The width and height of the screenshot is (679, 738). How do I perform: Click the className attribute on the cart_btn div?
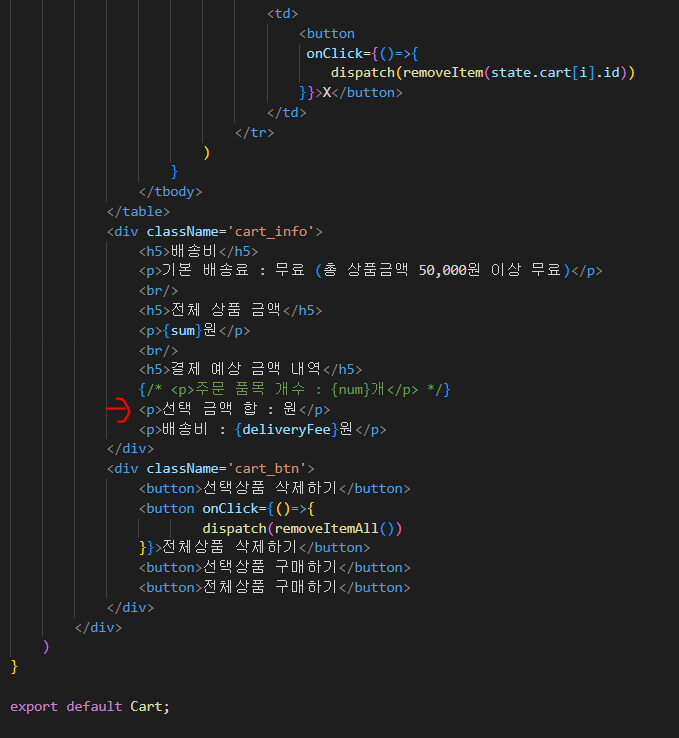point(183,469)
